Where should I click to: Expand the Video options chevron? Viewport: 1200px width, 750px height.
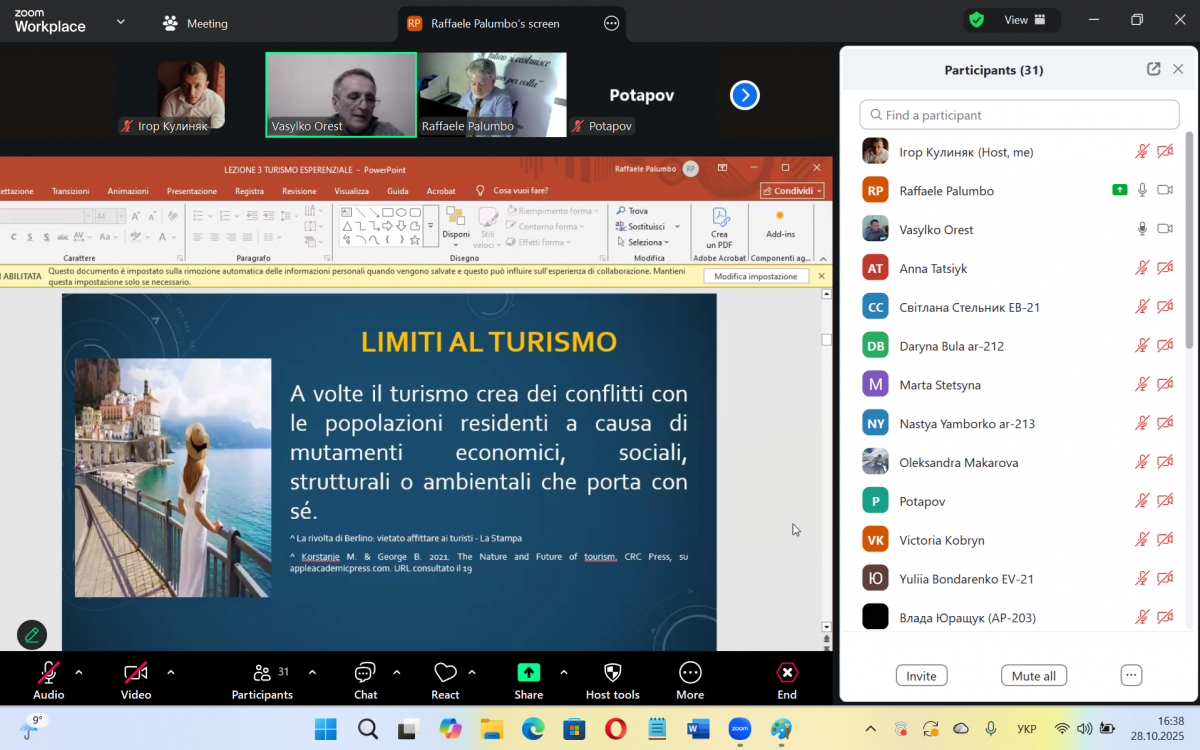point(170,672)
